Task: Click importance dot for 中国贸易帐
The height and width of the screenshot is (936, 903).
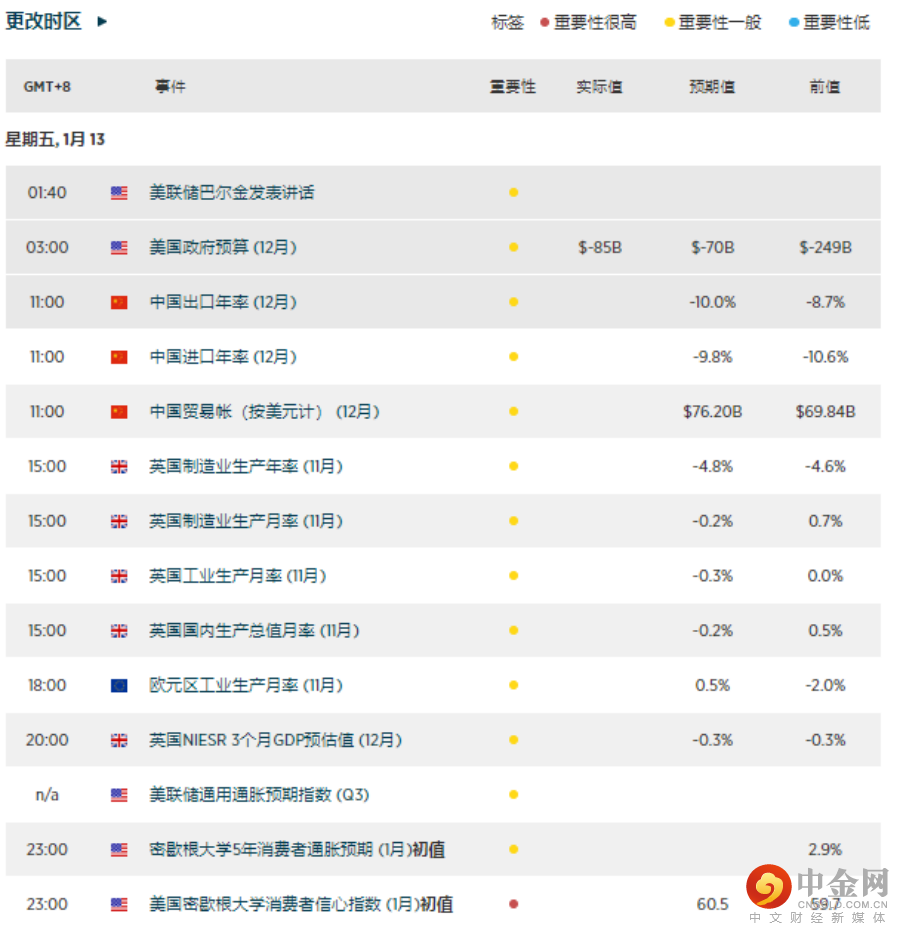Action: (513, 411)
